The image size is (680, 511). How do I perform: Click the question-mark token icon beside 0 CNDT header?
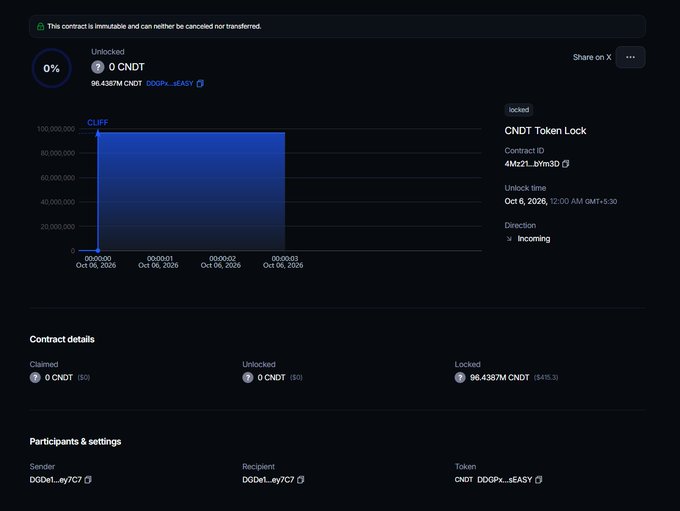tap(98, 67)
